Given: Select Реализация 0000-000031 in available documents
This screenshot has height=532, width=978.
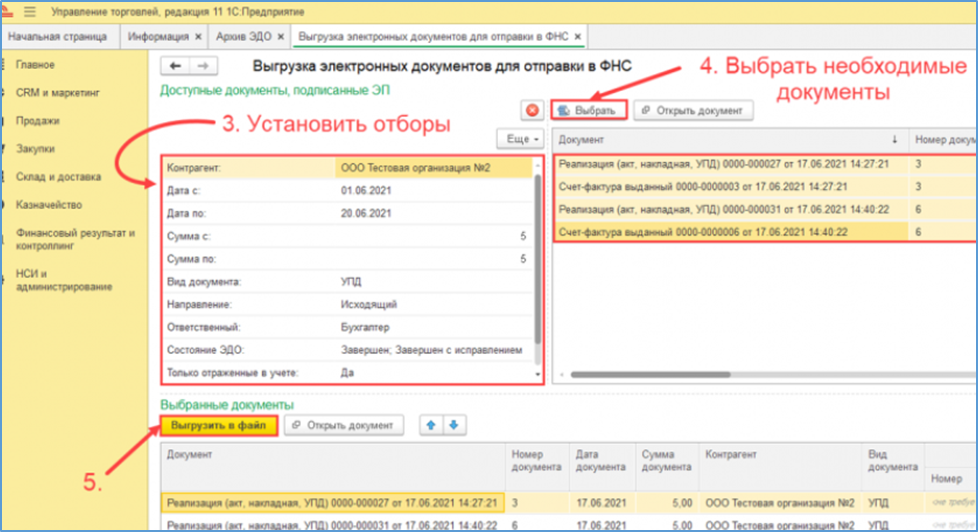Looking at the screenshot, I should (x=724, y=209).
